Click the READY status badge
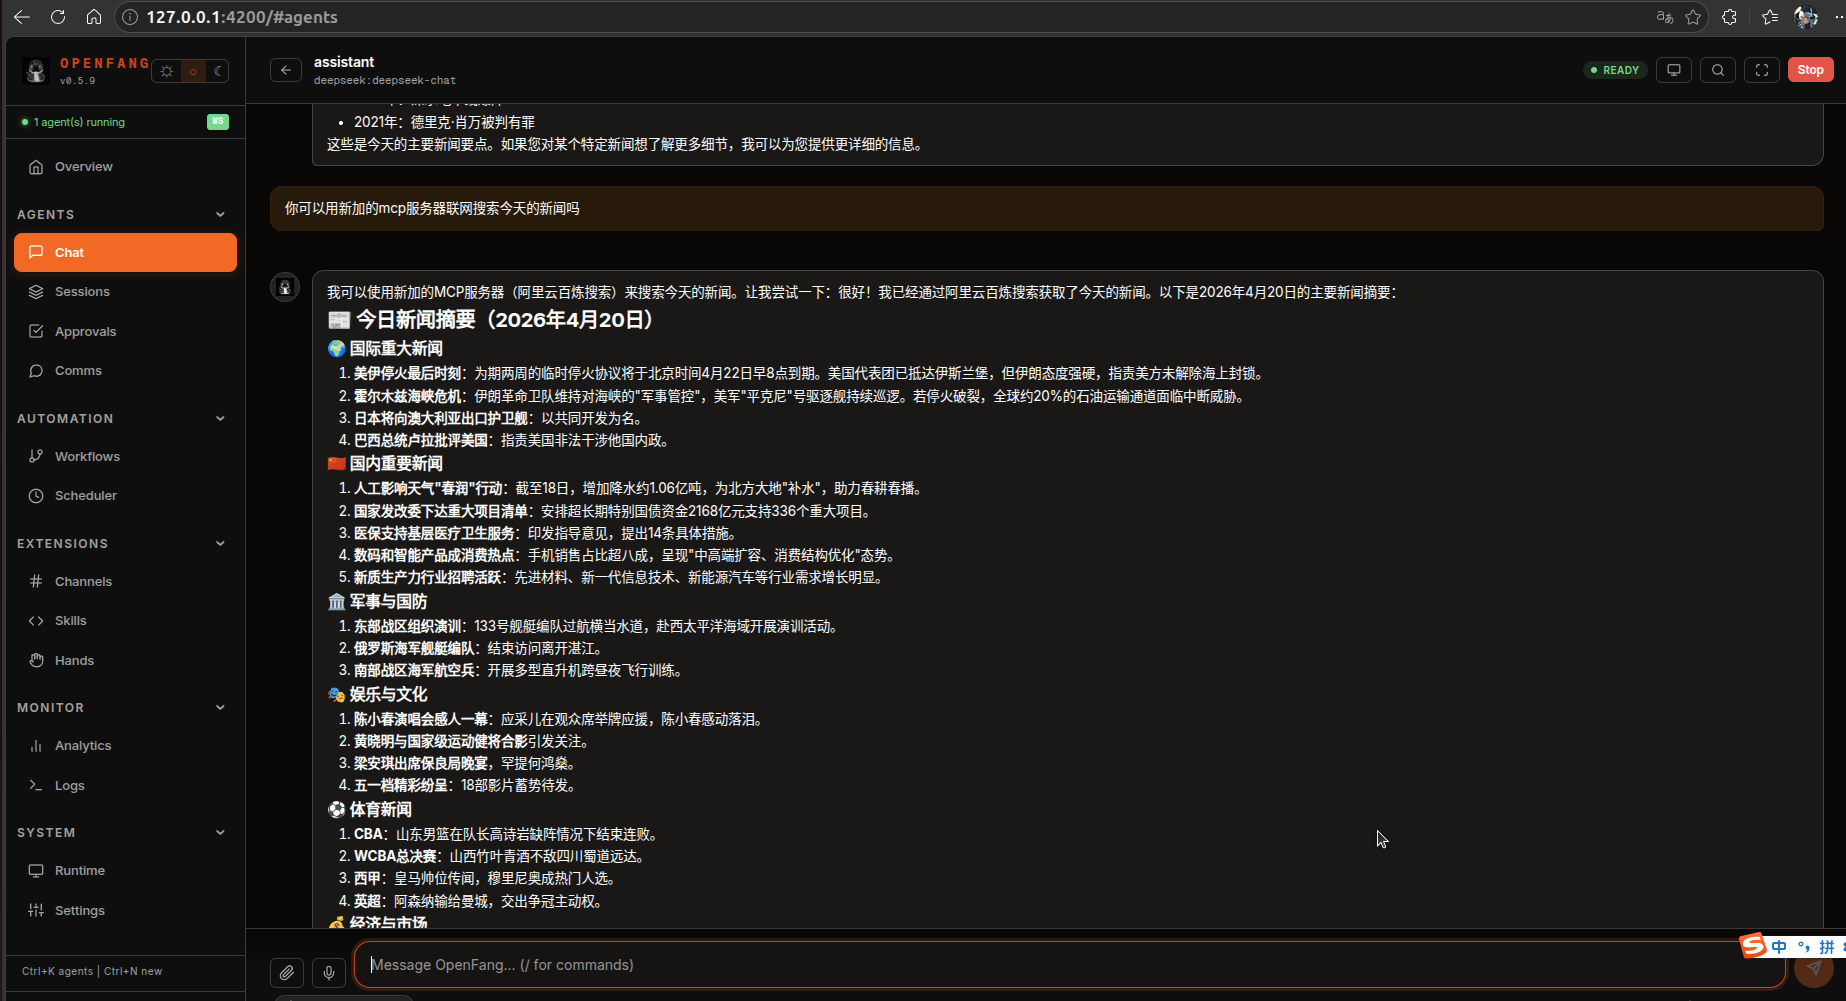The width and height of the screenshot is (1846, 1001). (1615, 70)
